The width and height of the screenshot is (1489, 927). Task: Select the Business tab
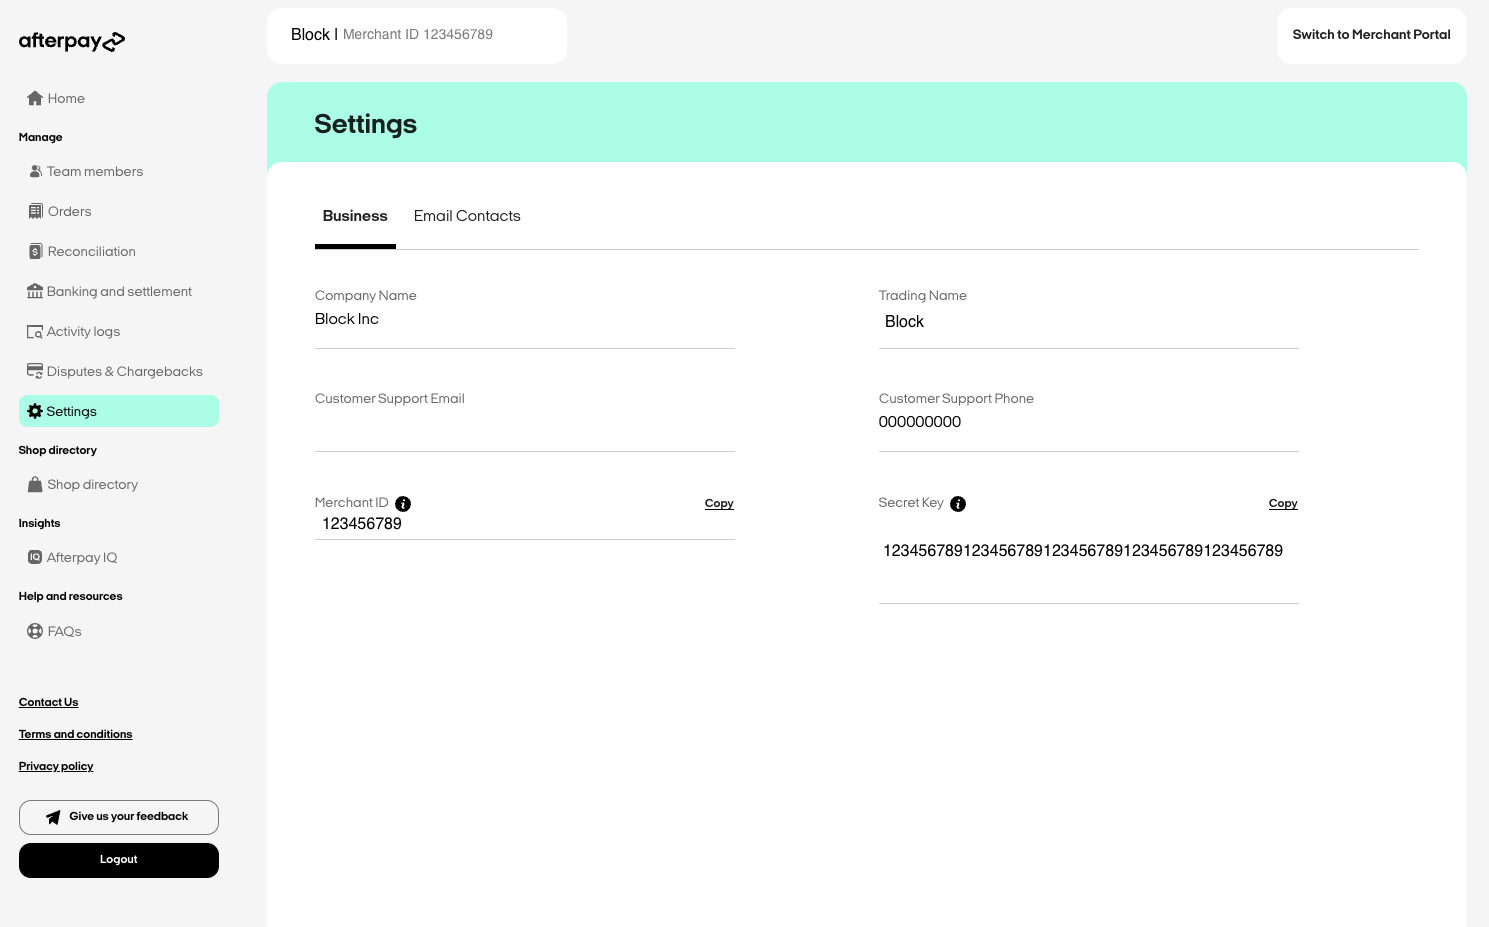pos(355,216)
